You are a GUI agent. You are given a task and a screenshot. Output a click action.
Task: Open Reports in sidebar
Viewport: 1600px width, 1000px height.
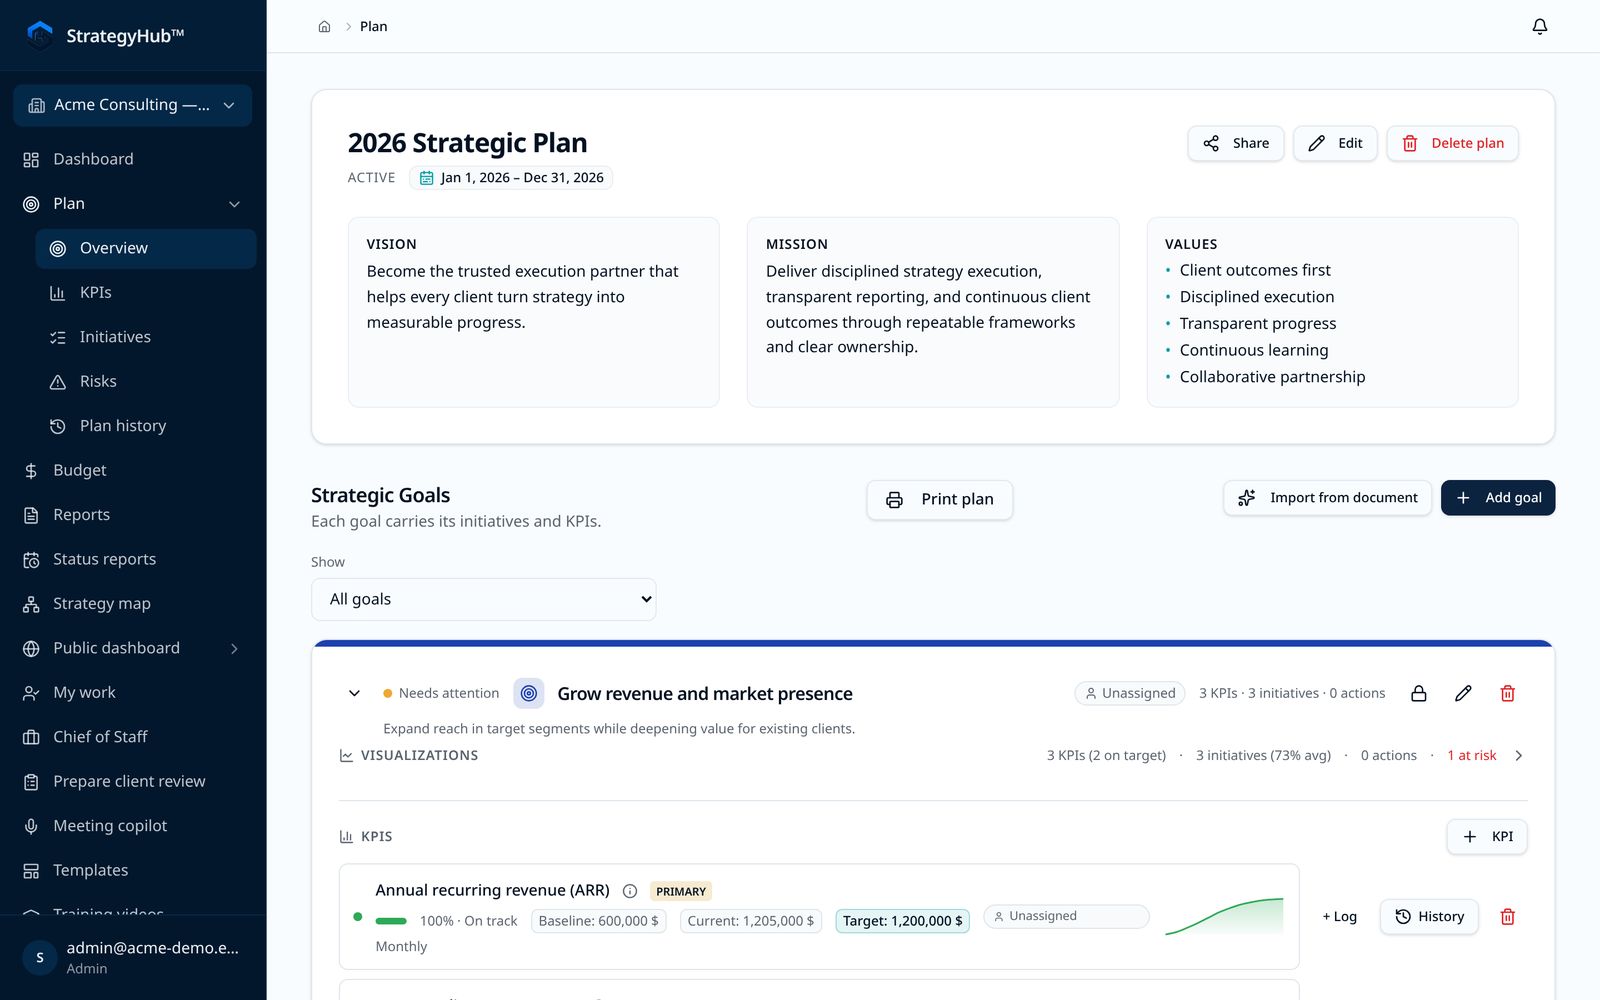(133, 515)
